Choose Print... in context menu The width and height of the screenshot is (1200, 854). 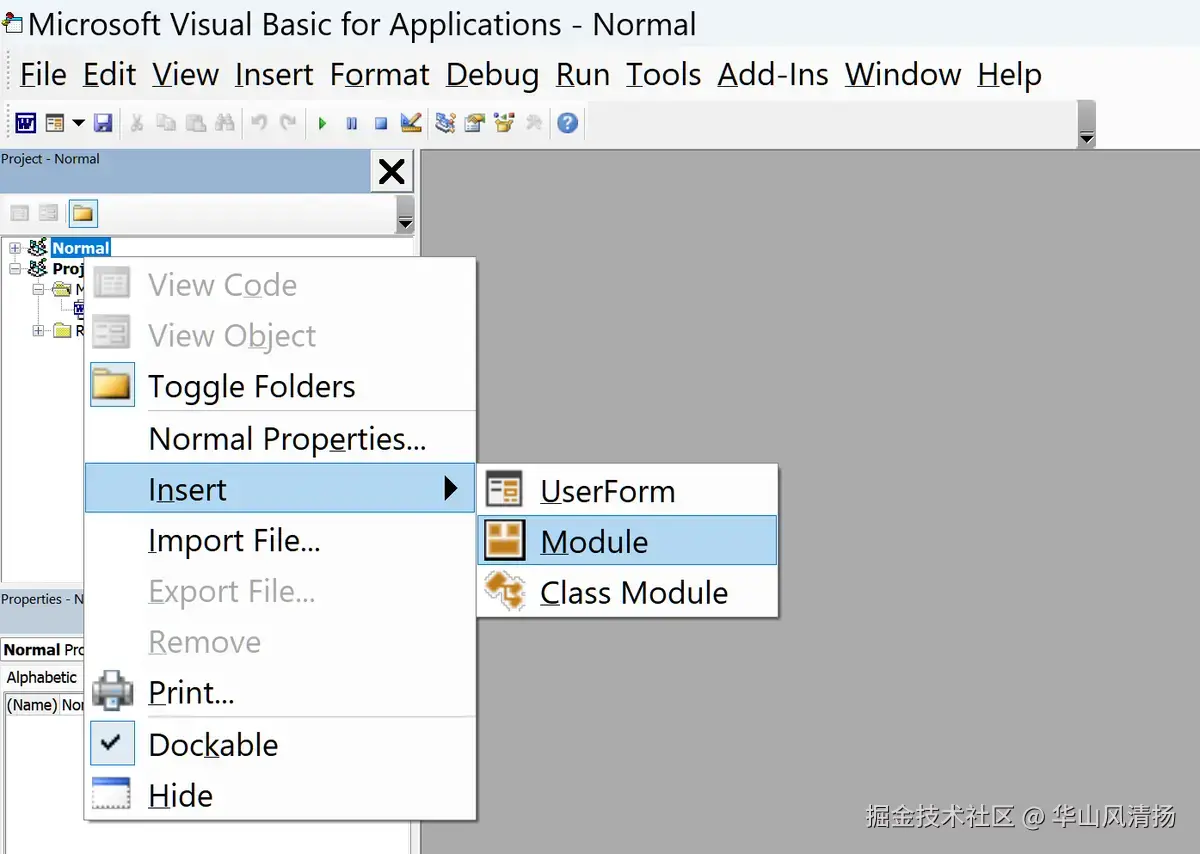click(x=280, y=692)
